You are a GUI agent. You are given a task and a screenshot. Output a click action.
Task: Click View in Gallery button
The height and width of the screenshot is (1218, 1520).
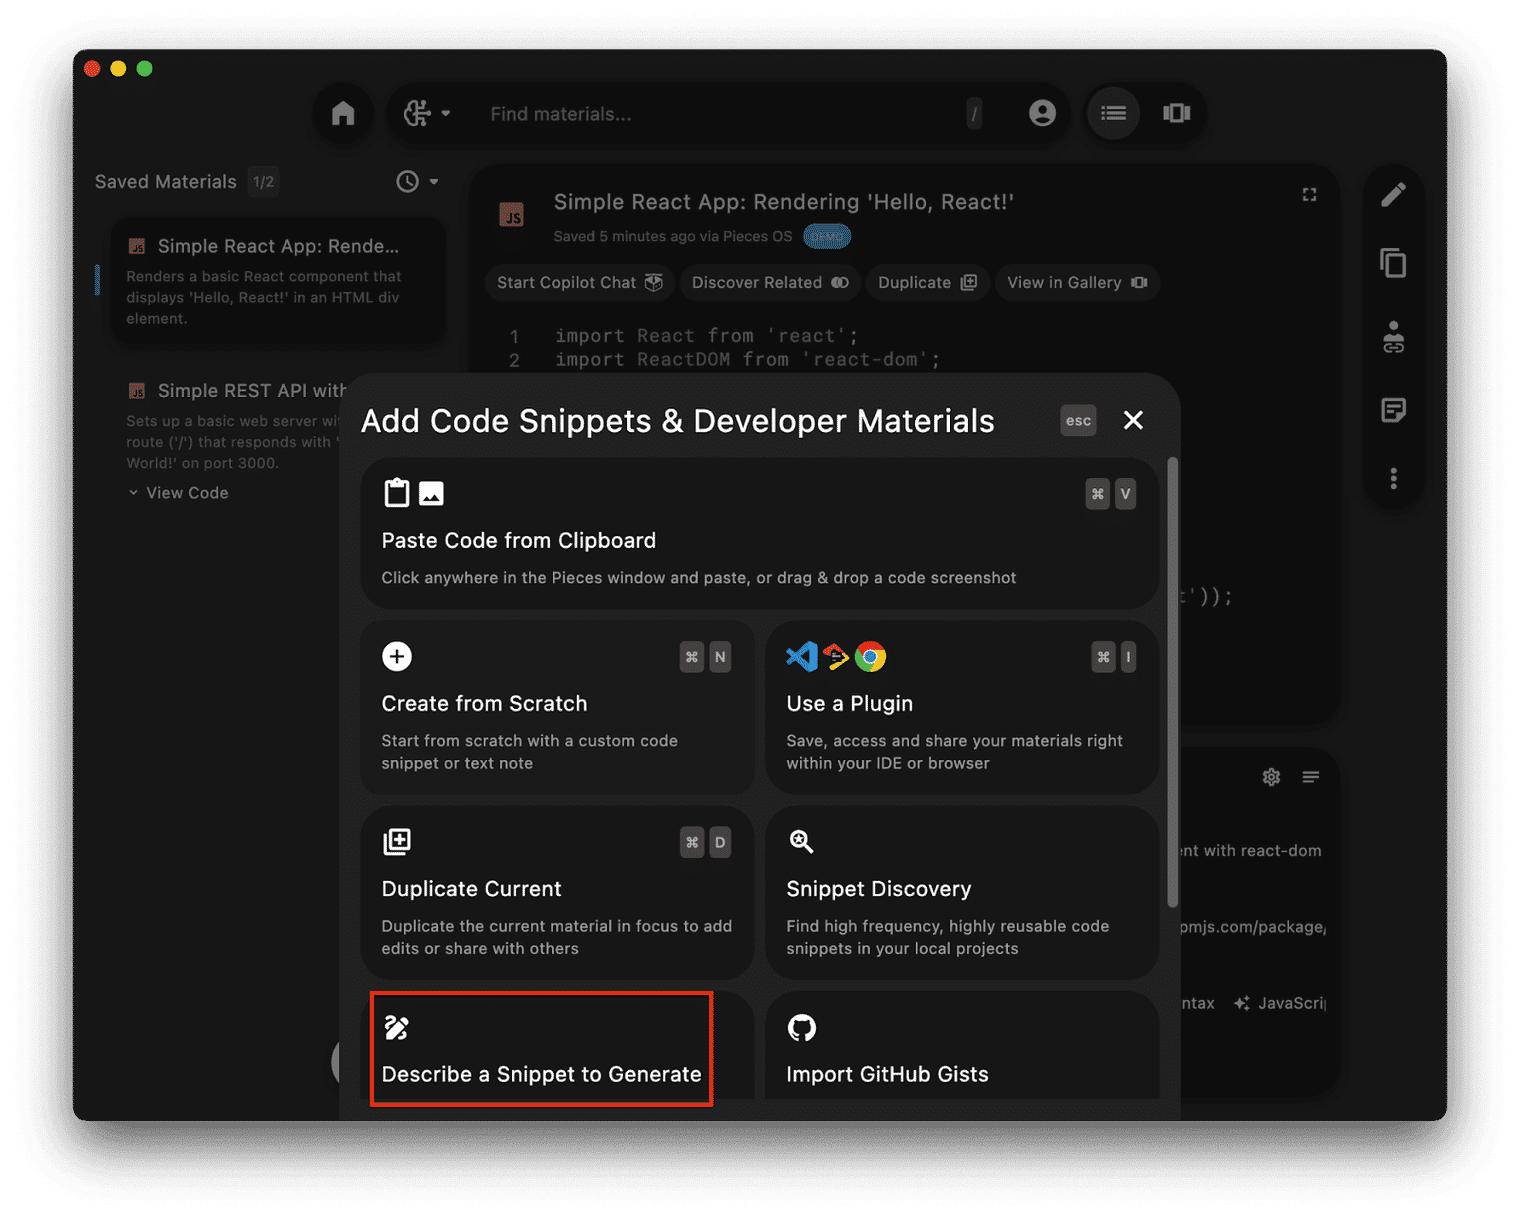tap(1076, 283)
